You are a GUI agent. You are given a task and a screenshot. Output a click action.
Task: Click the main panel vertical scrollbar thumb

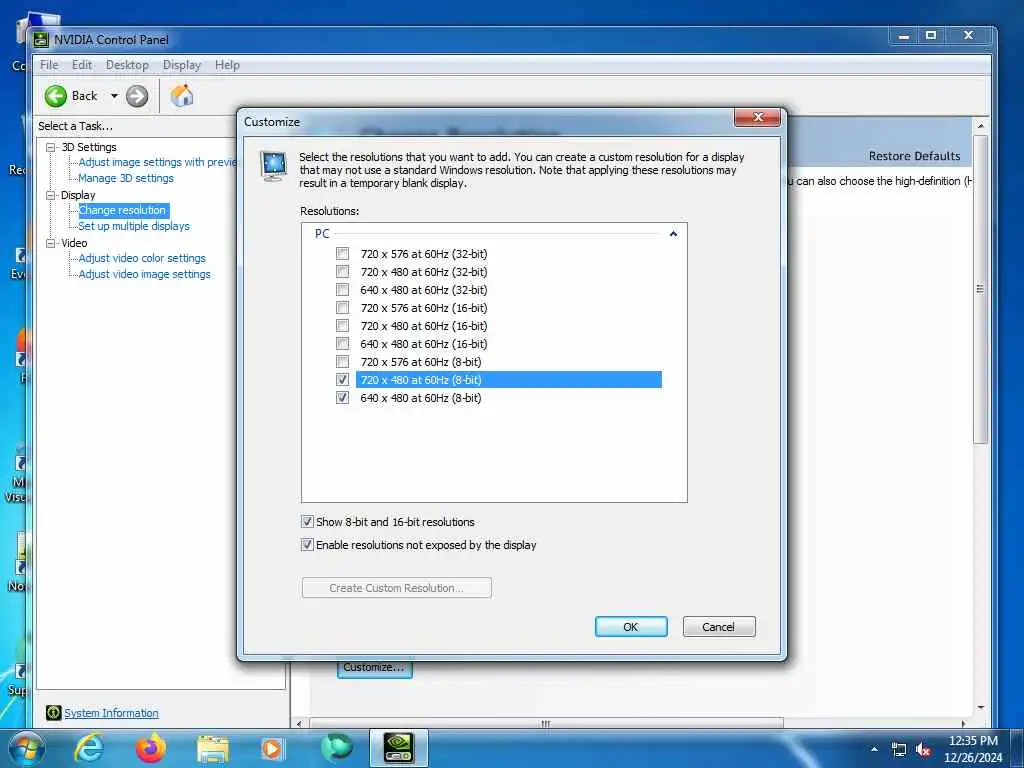(980, 289)
